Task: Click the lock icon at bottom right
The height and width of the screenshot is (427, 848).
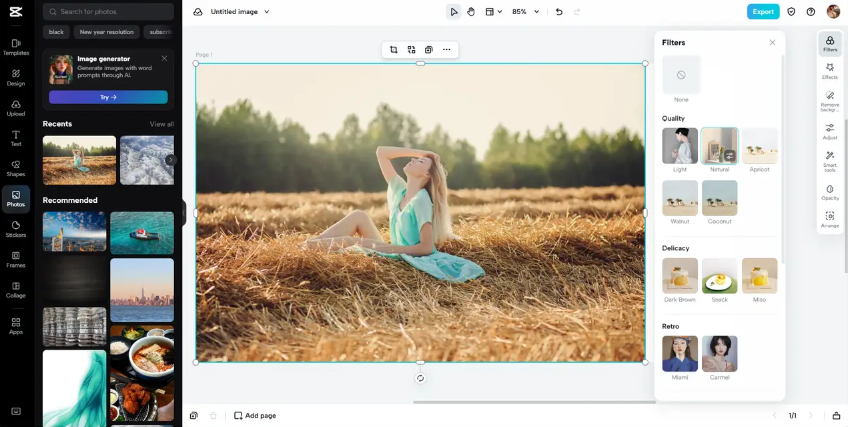Action: coord(836,416)
